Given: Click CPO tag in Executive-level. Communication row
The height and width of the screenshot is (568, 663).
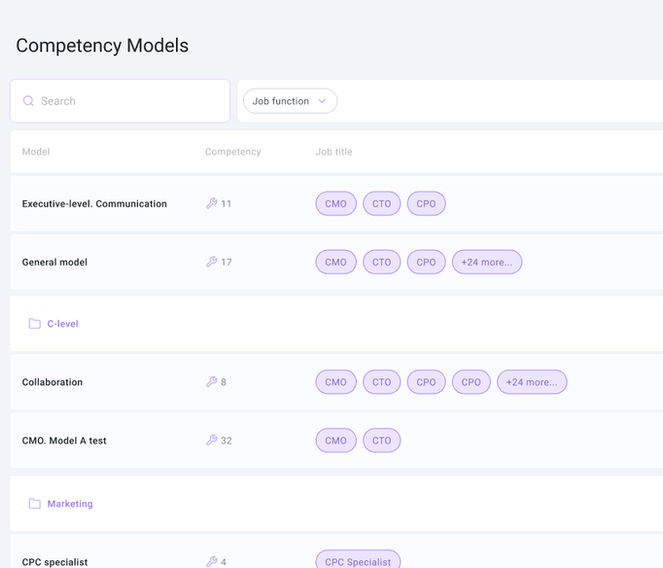Looking at the screenshot, I should (426, 203).
